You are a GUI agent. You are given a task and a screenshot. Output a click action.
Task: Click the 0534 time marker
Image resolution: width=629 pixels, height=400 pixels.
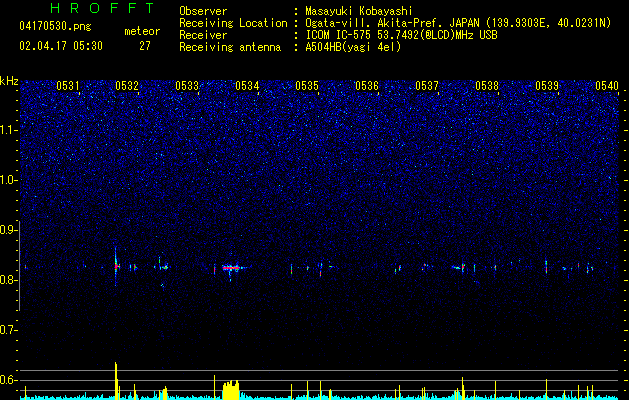pos(247,85)
